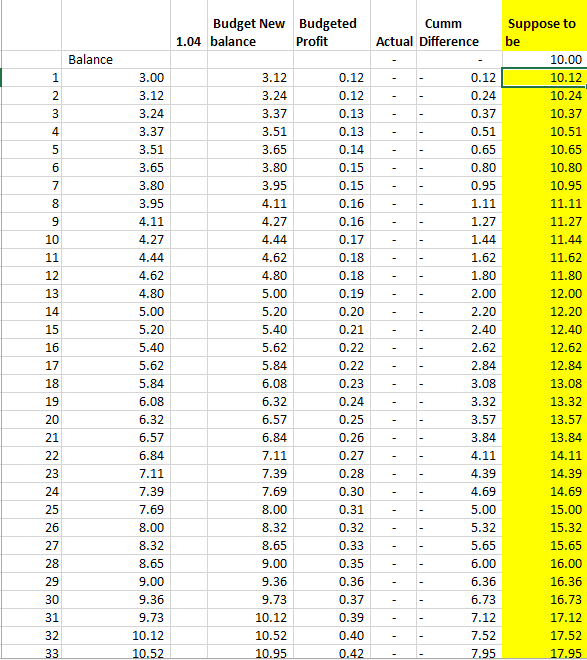Click the Actual dash cell in row 17

[393, 366]
